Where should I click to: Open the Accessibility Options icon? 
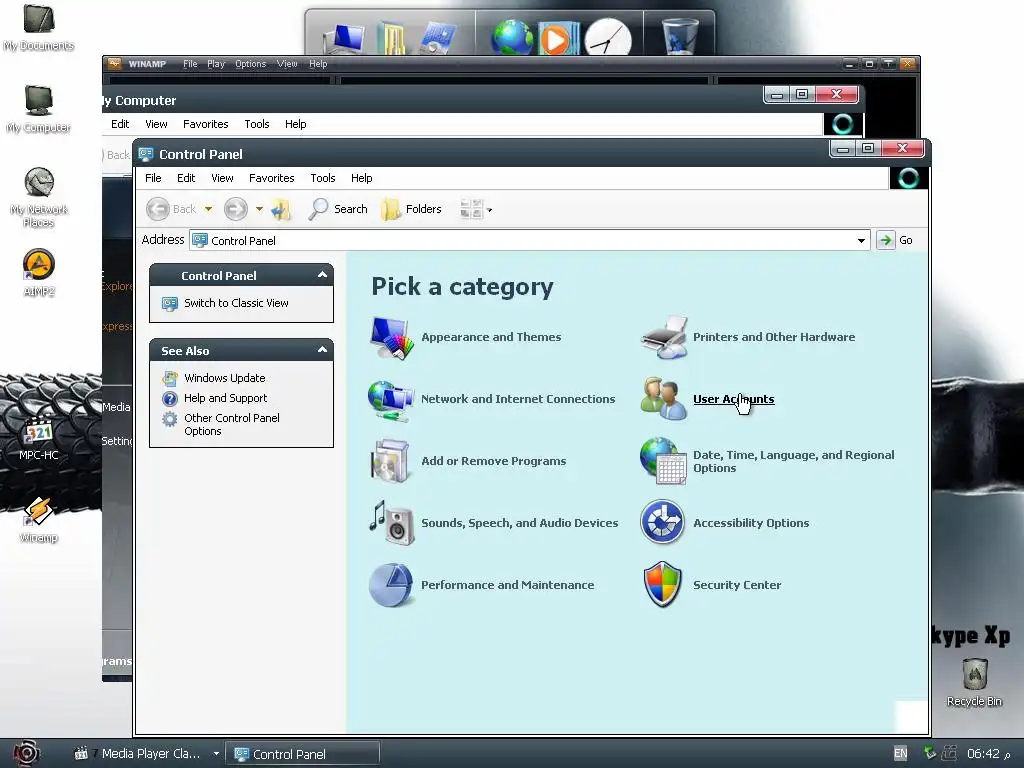click(662, 522)
